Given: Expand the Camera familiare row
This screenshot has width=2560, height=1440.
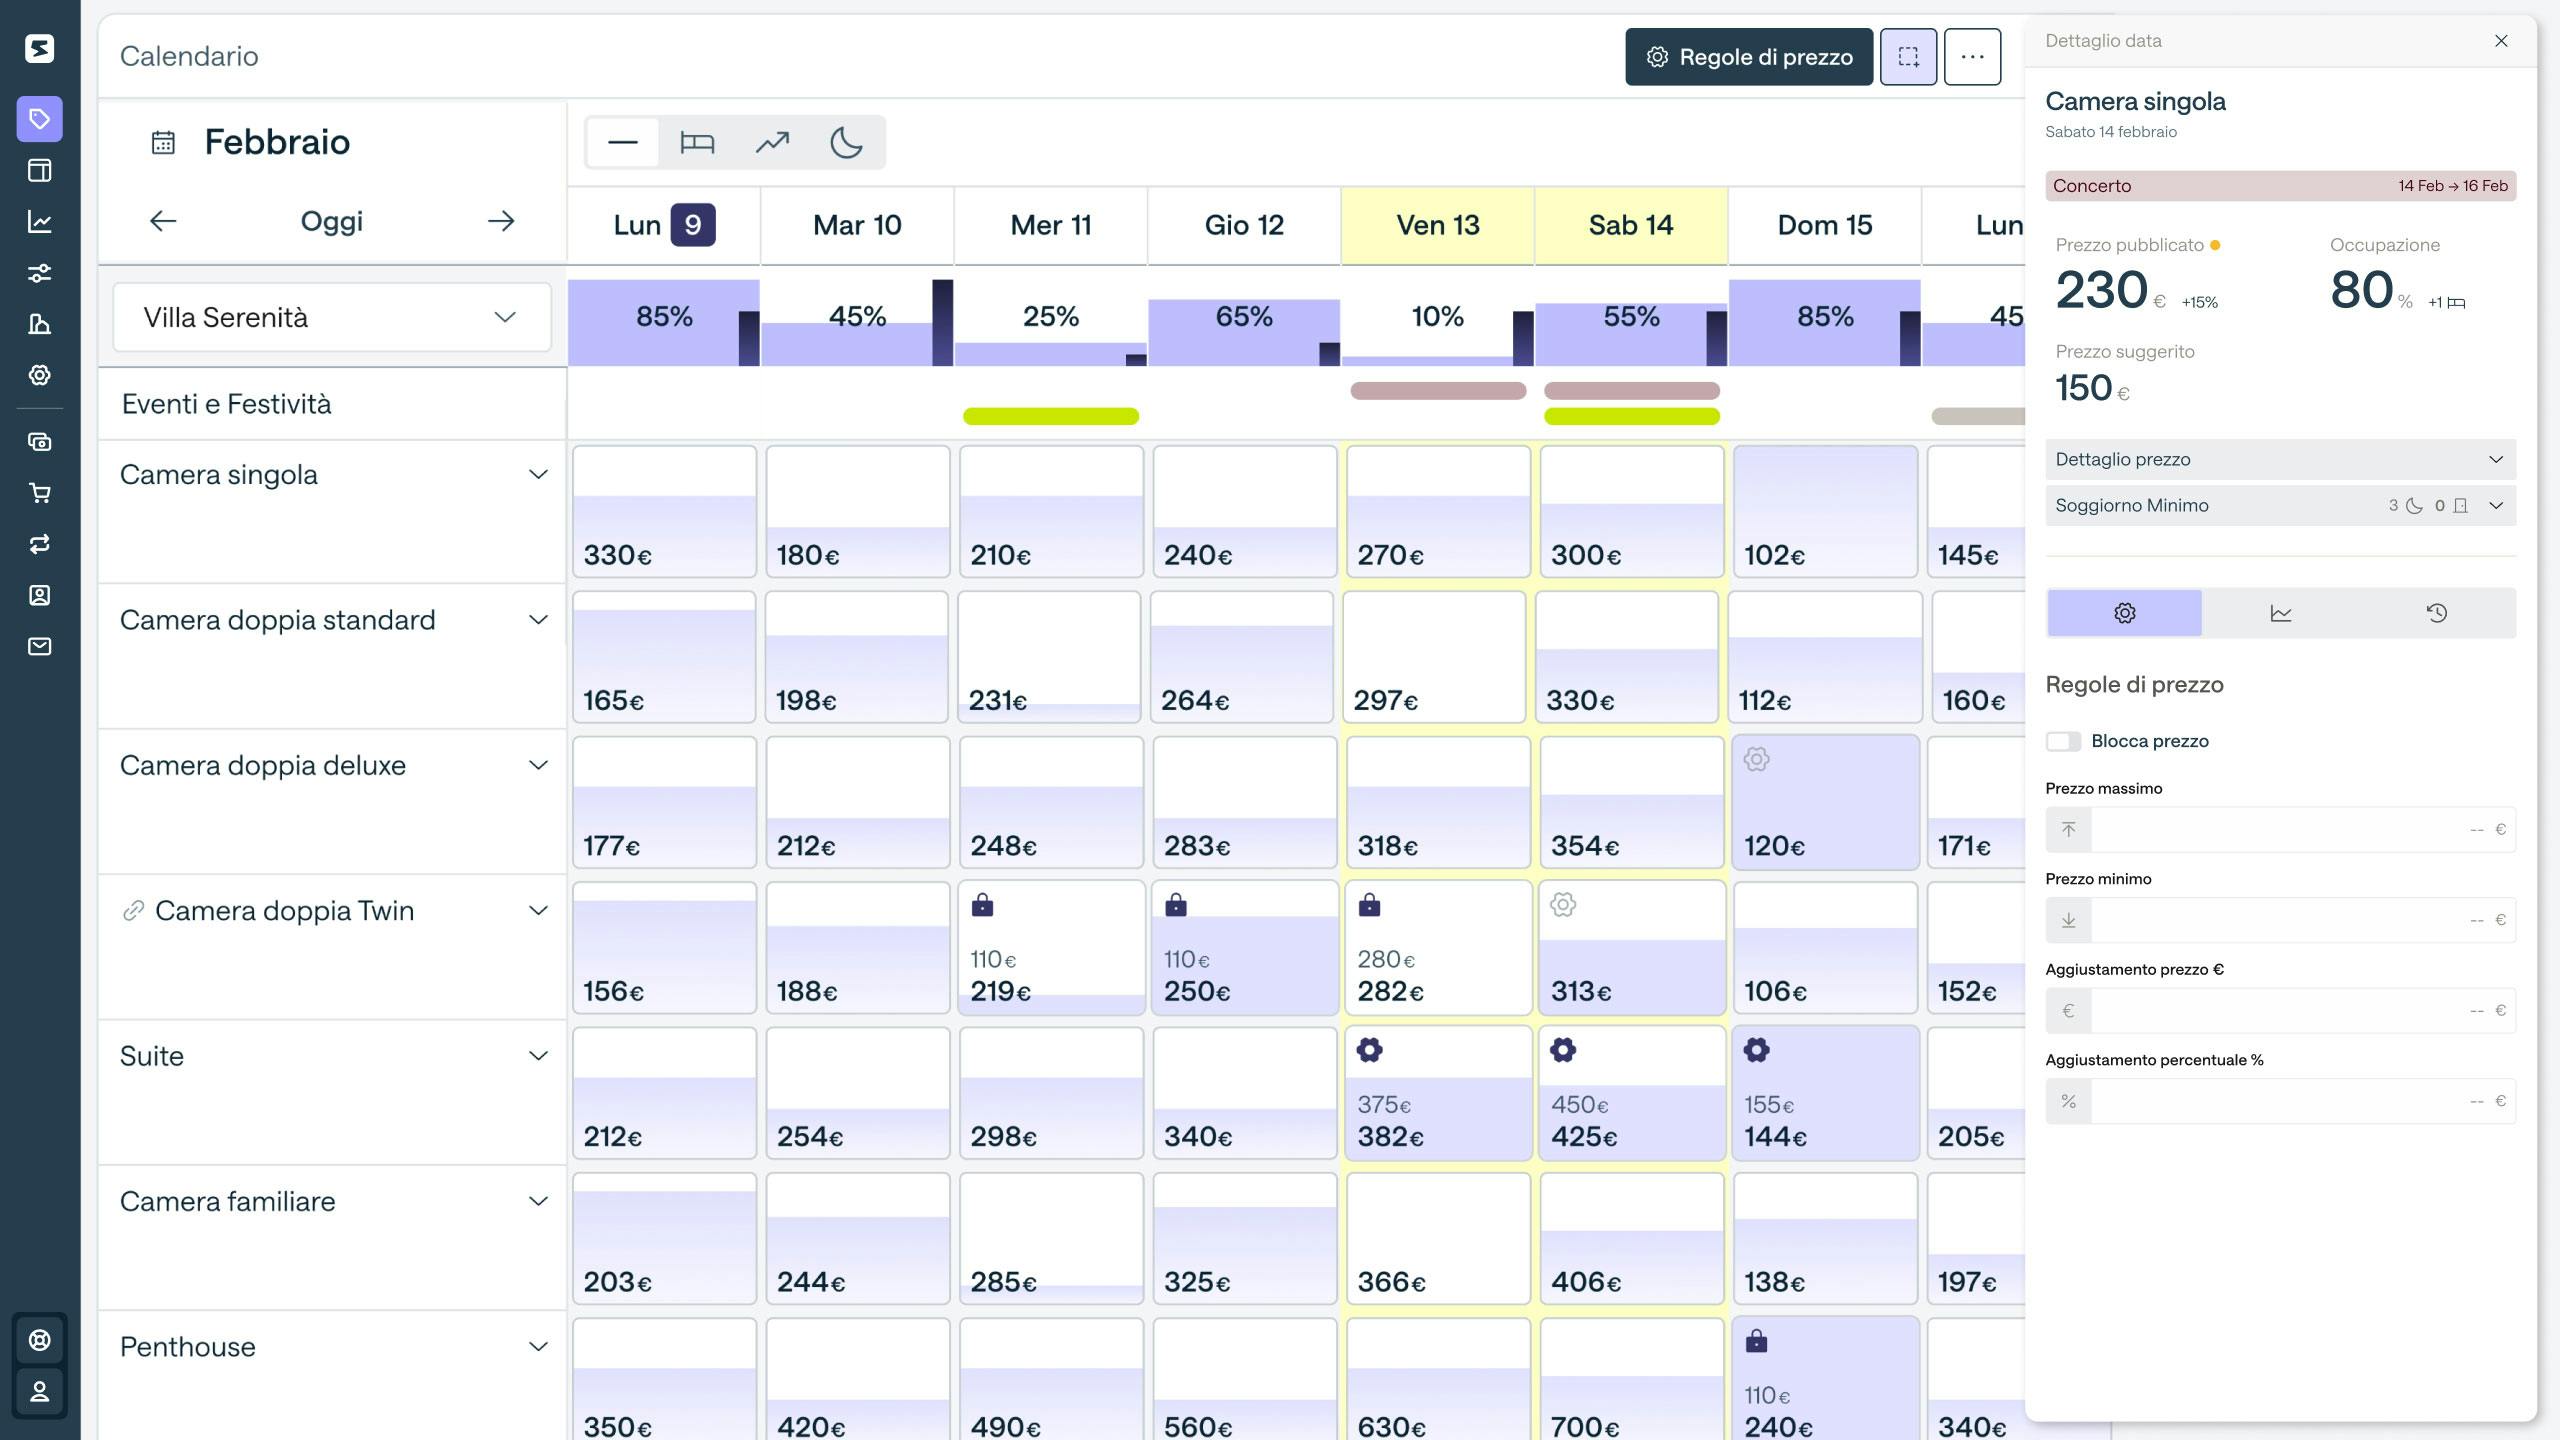Looking at the screenshot, I should pyautogui.click(x=538, y=1201).
